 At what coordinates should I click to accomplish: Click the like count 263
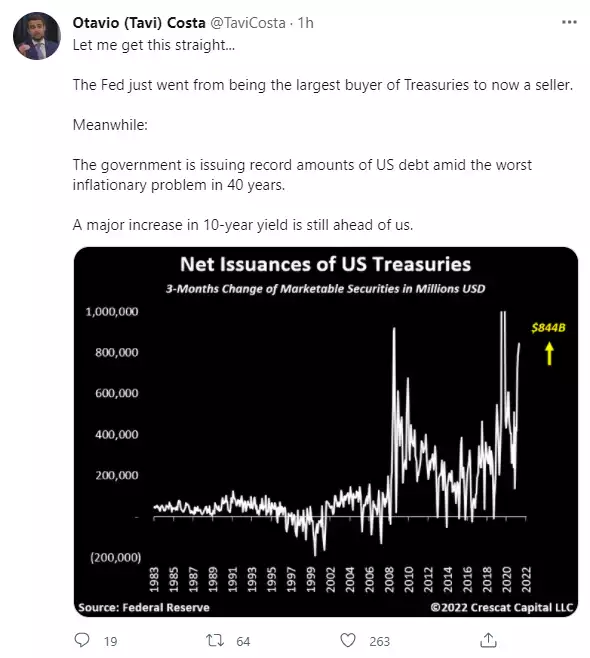379,641
